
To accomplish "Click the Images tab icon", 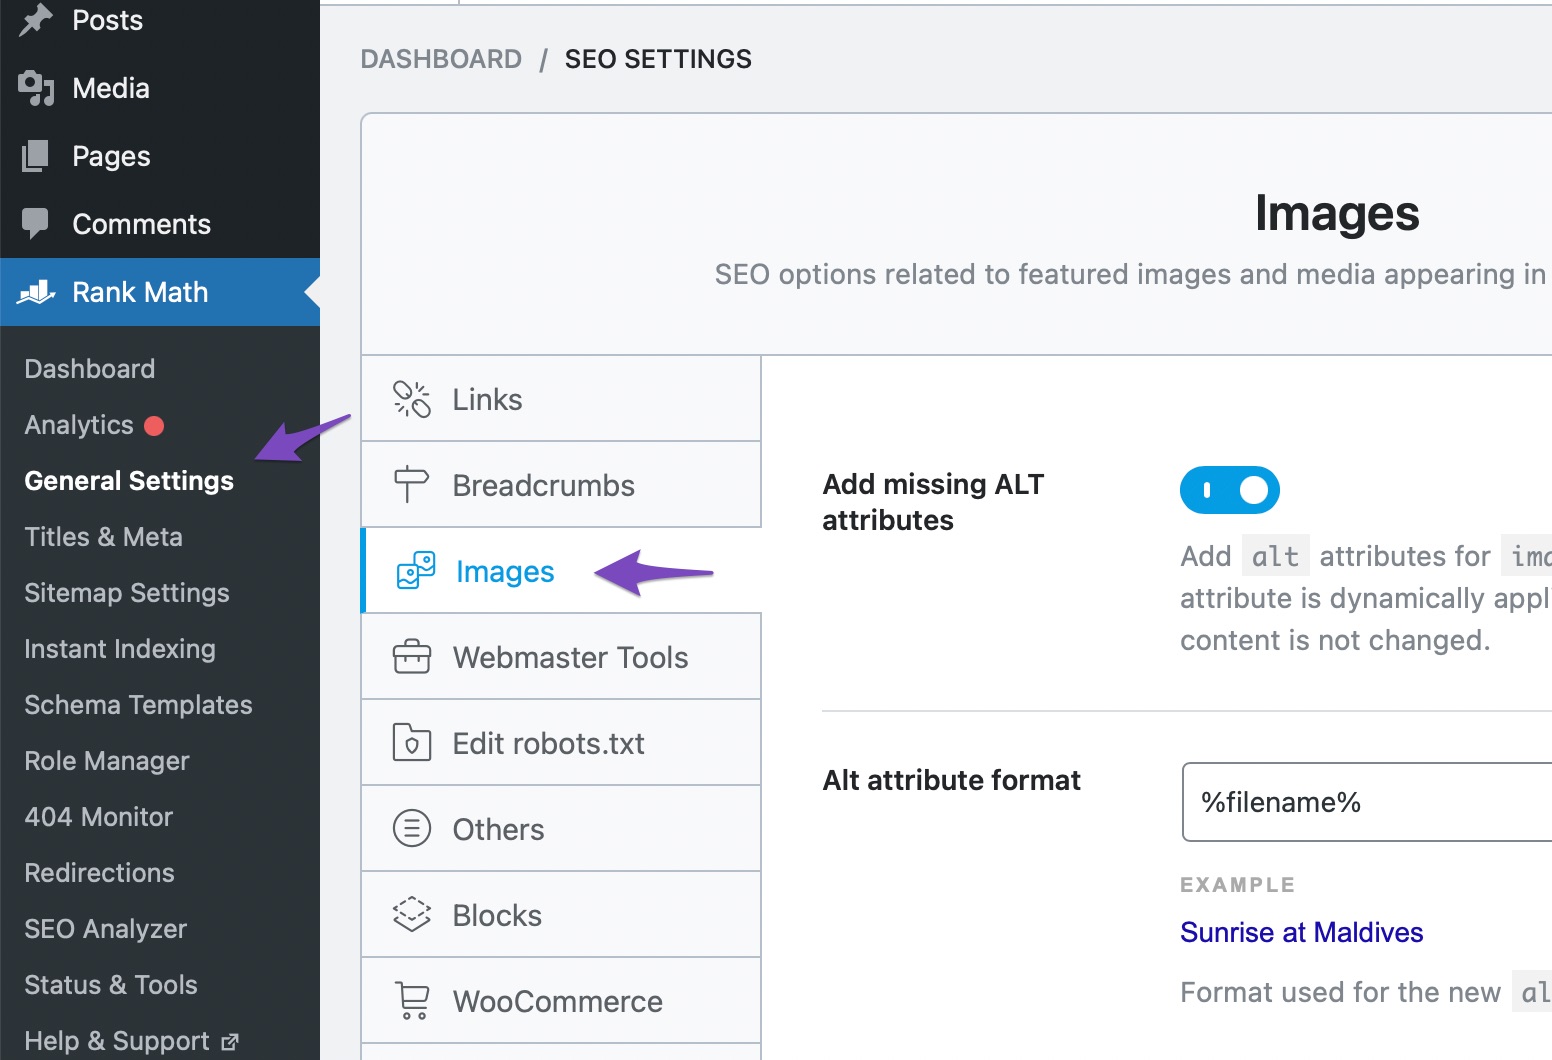I will [416, 571].
